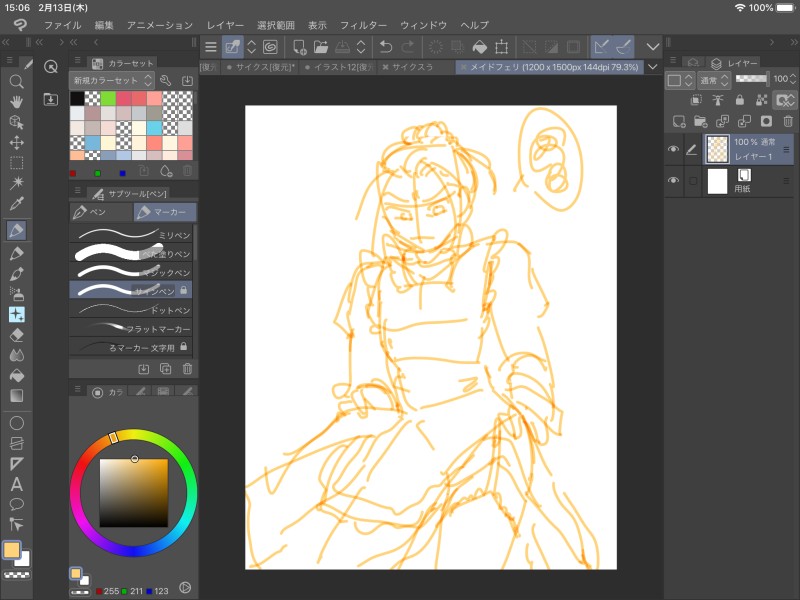
Task: Select the Zoom magnifier tool
Action: point(16,82)
